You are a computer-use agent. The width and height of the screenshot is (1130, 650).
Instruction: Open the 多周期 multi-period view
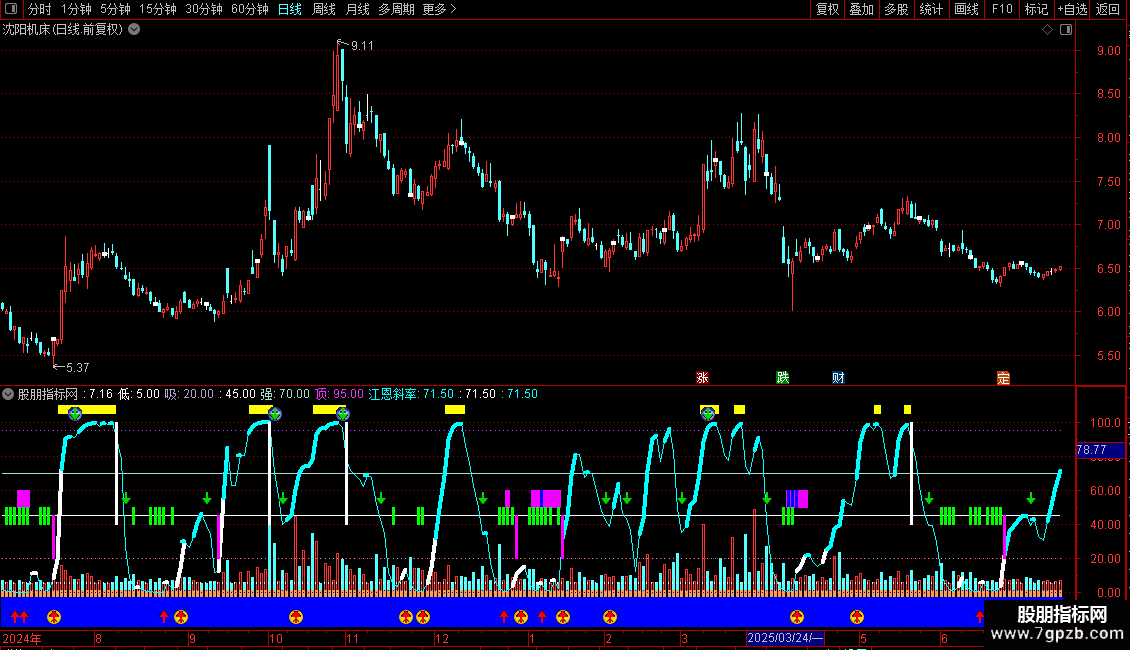(396, 9)
